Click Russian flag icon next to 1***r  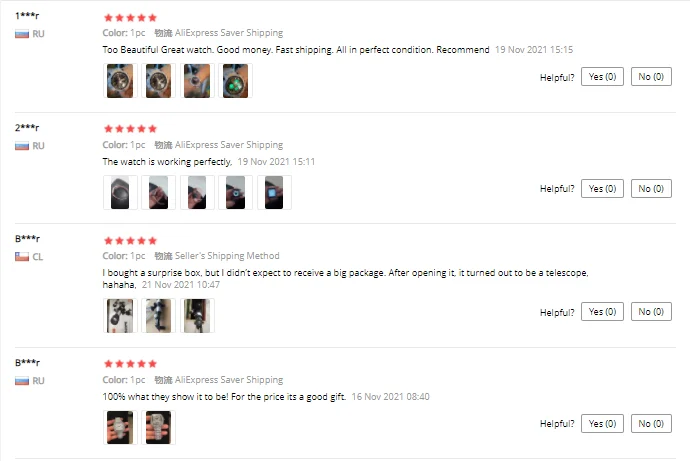tap(22, 34)
